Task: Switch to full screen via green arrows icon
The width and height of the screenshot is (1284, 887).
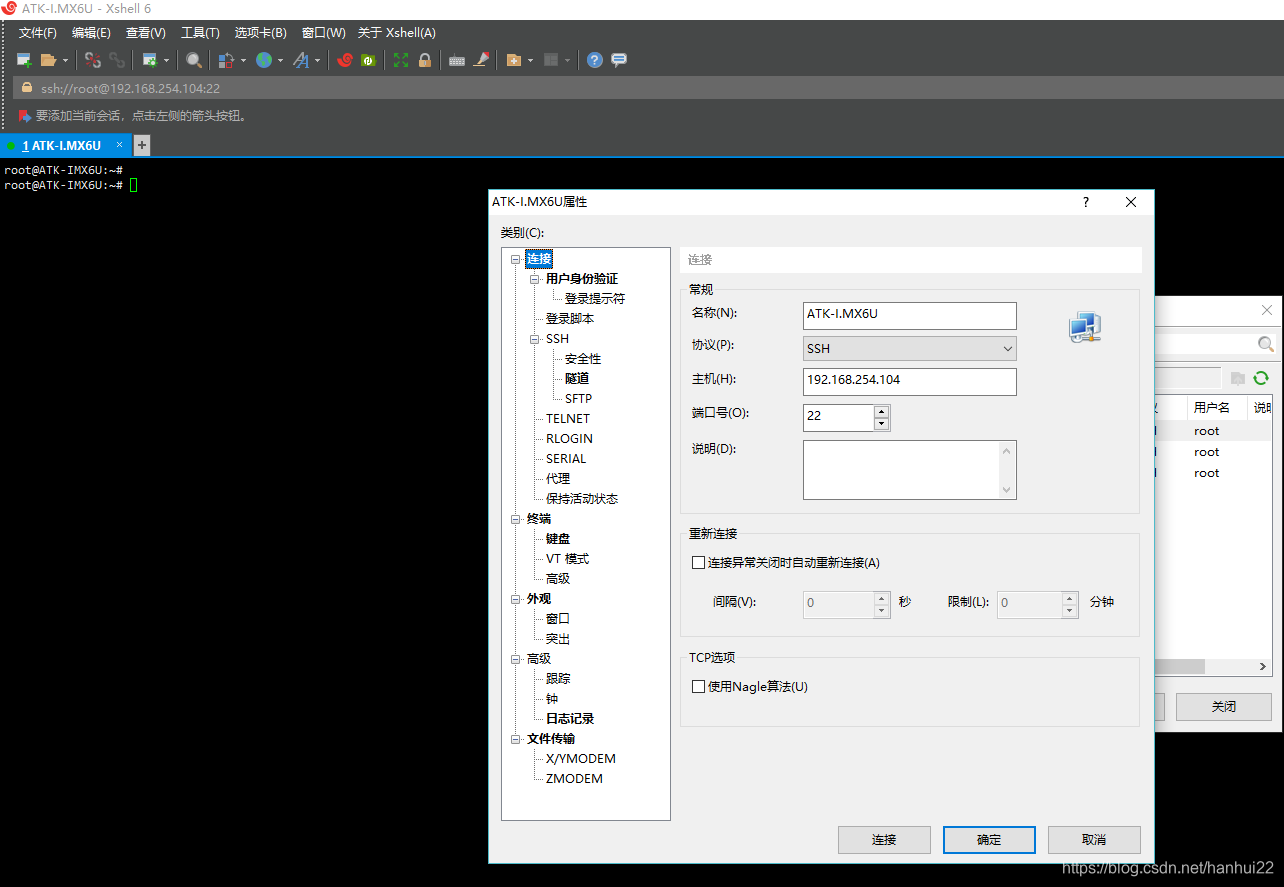Action: [x=400, y=60]
